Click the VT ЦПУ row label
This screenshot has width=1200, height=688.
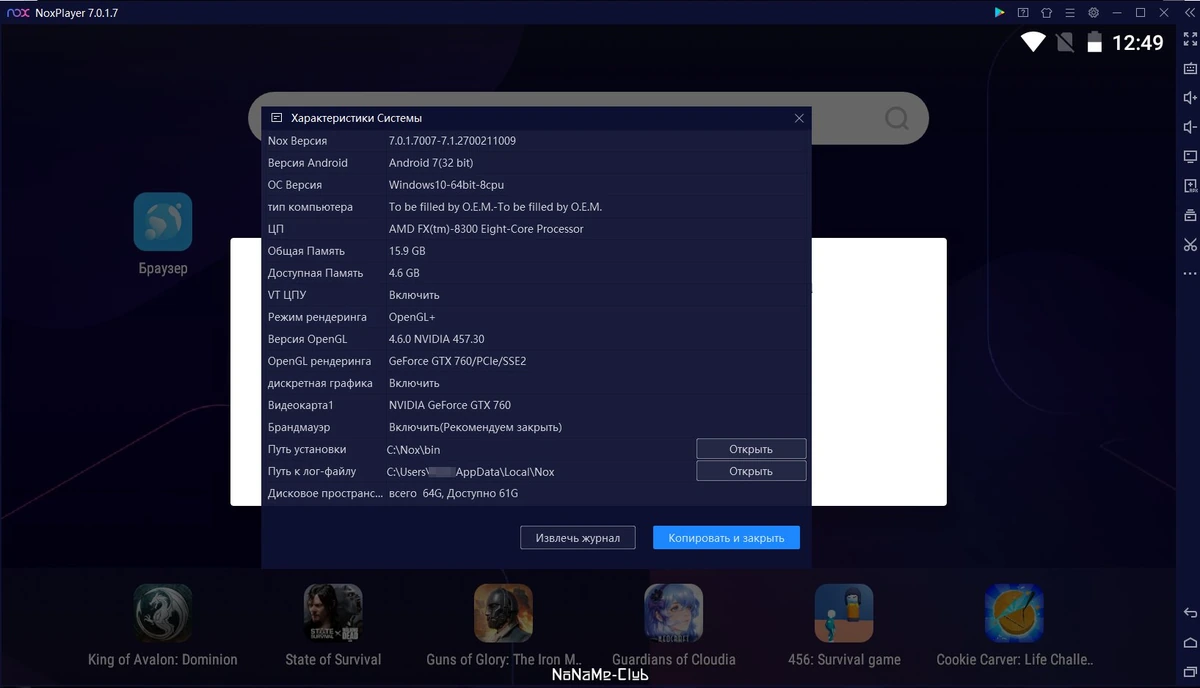[x=287, y=295]
